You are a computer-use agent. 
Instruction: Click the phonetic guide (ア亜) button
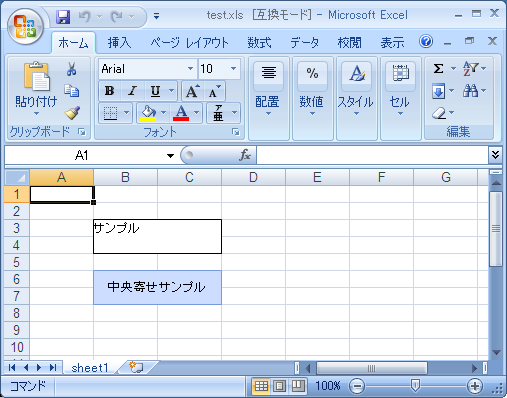[218, 113]
